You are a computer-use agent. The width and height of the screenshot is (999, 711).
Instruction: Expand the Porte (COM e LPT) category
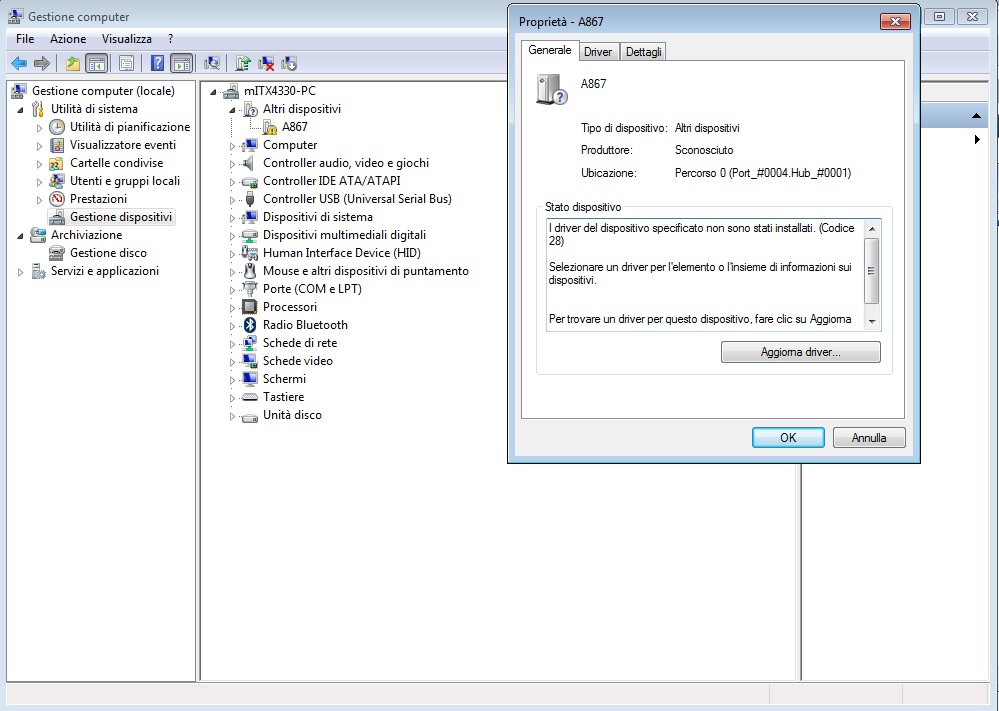tap(233, 290)
